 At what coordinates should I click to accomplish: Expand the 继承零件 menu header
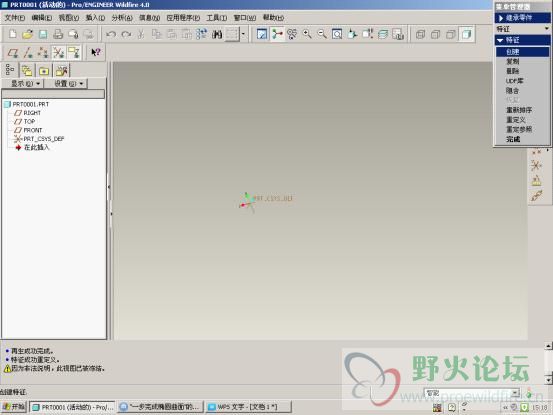523,18
